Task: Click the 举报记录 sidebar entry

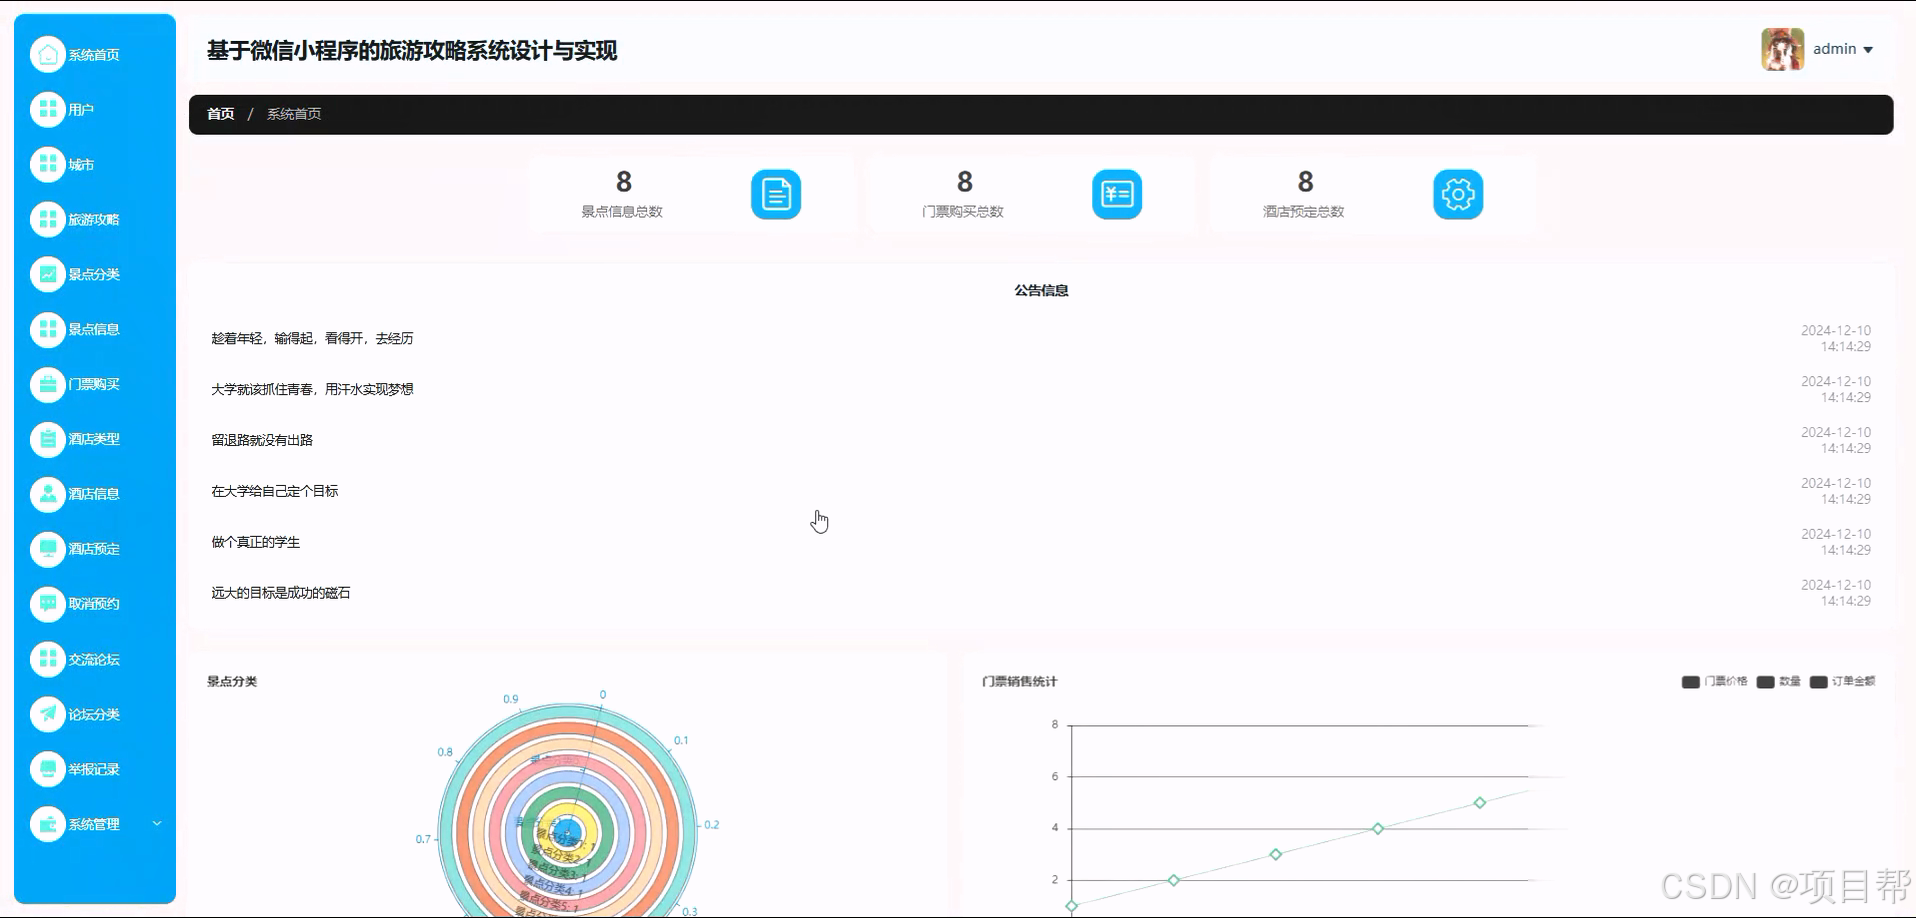Action: point(93,769)
